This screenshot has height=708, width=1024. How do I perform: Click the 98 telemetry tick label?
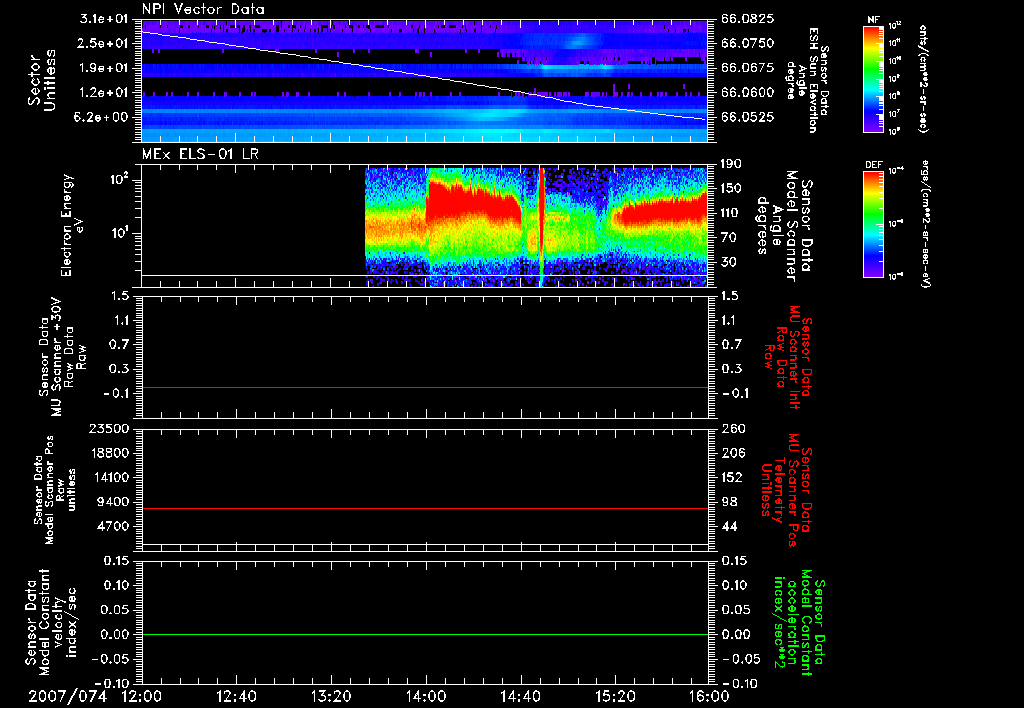(x=729, y=502)
